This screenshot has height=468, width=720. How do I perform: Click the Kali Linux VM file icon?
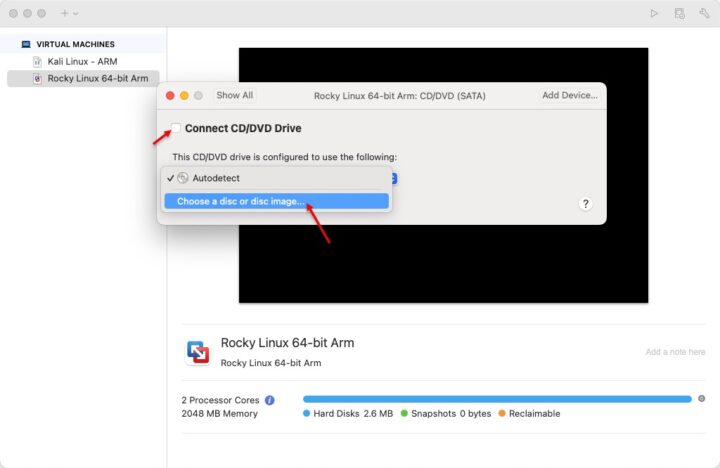pyautogui.click(x=37, y=62)
